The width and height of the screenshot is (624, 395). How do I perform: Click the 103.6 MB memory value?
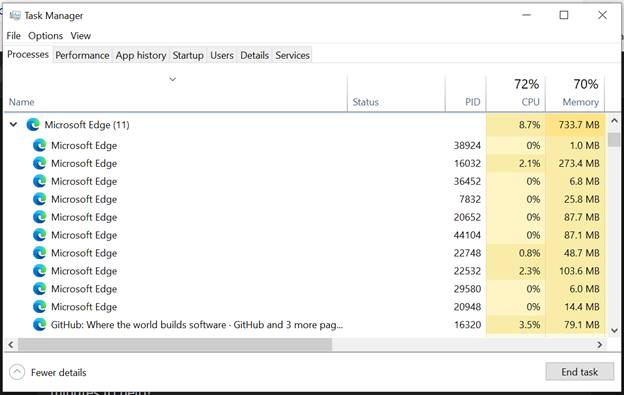pos(579,271)
